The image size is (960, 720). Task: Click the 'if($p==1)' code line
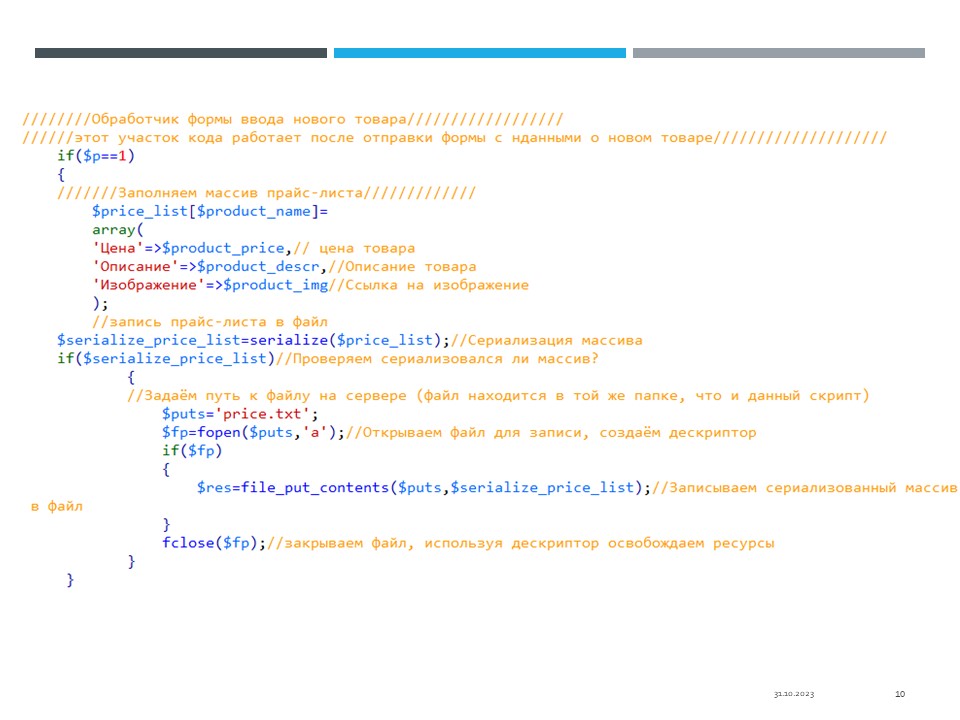(x=95, y=156)
